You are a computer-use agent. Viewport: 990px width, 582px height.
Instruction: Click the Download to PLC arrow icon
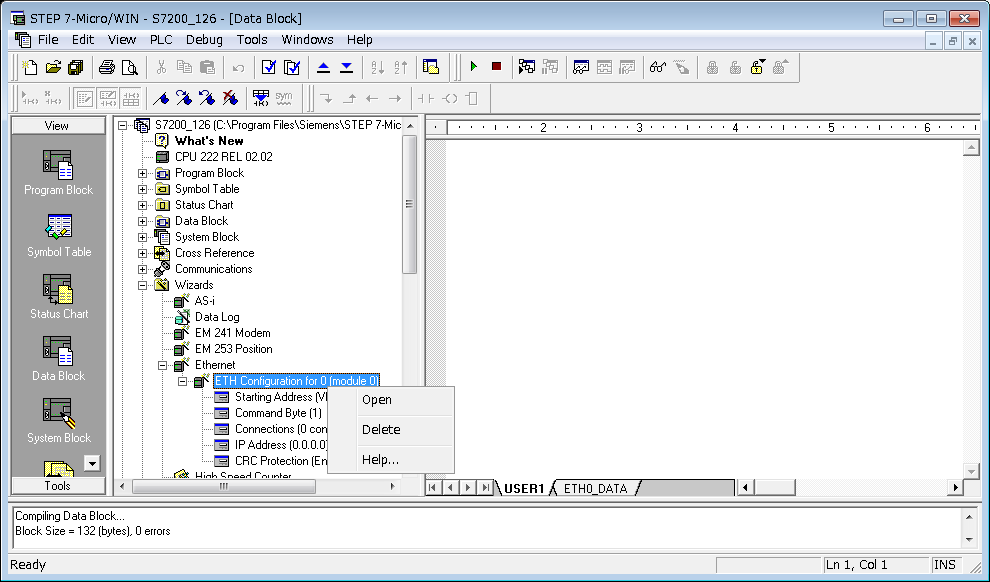pos(346,67)
